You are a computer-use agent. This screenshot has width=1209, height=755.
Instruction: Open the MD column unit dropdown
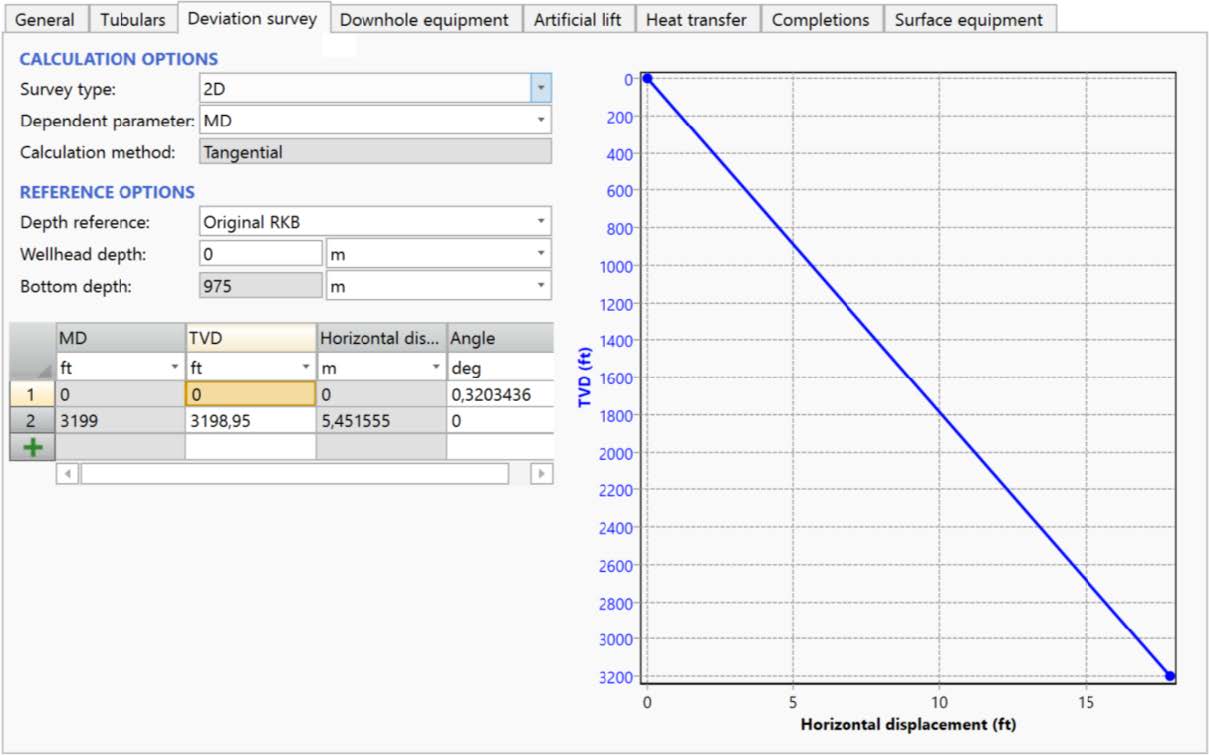pyautogui.click(x=175, y=368)
